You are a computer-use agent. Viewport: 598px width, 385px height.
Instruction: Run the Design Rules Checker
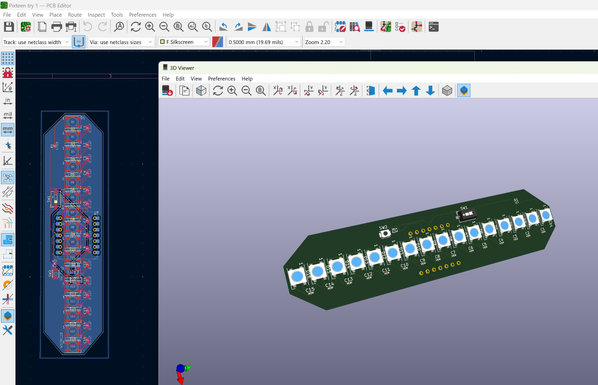400,27
